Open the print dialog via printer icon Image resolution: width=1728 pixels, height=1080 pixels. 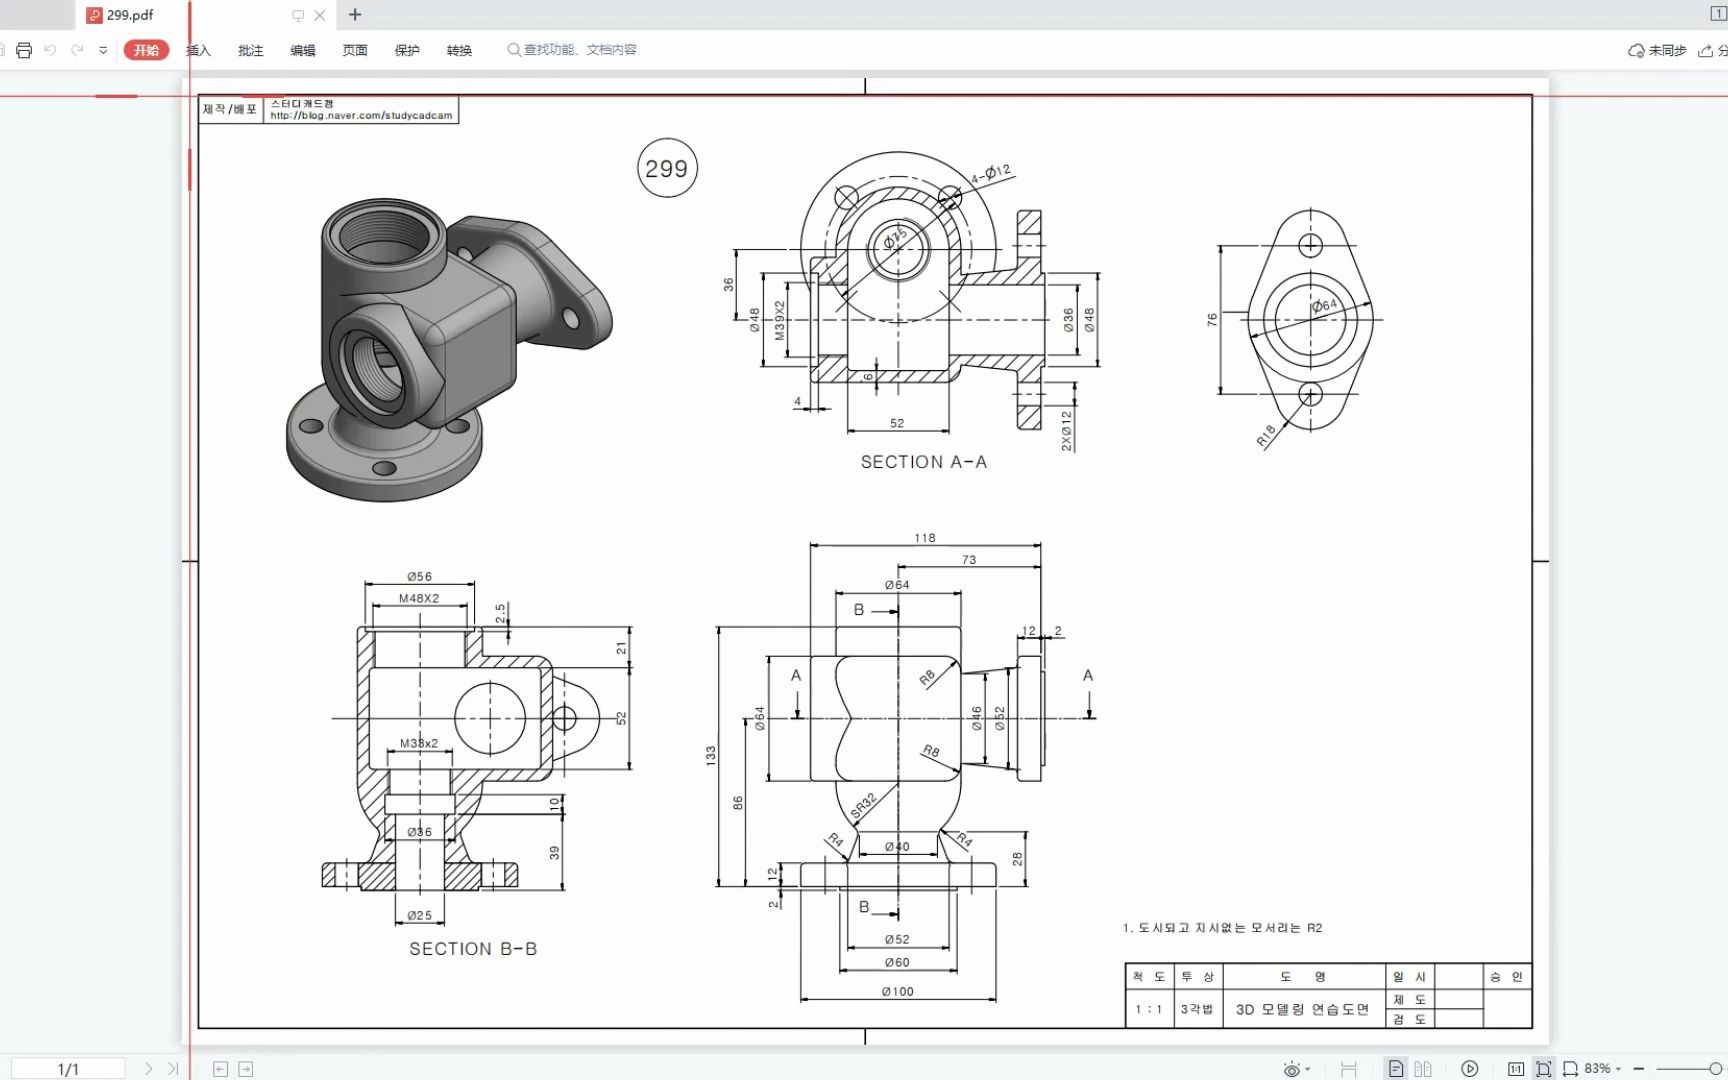[23, 49]
